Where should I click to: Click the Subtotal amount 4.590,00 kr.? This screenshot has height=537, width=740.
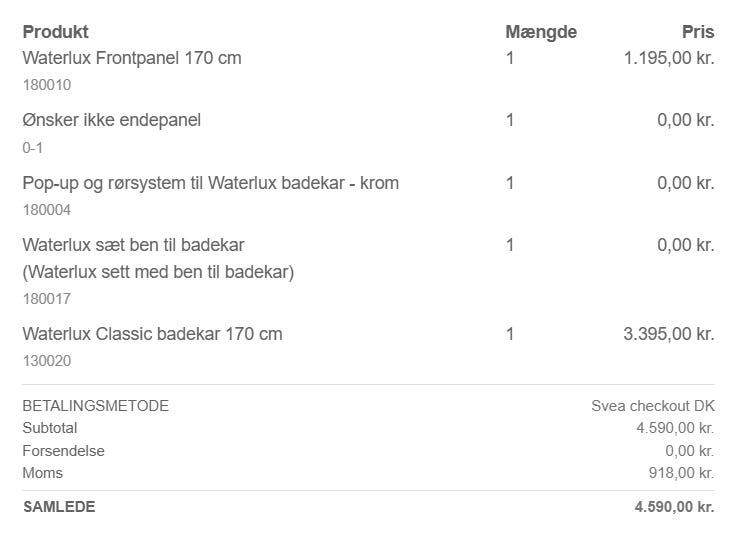coord(675,428)
